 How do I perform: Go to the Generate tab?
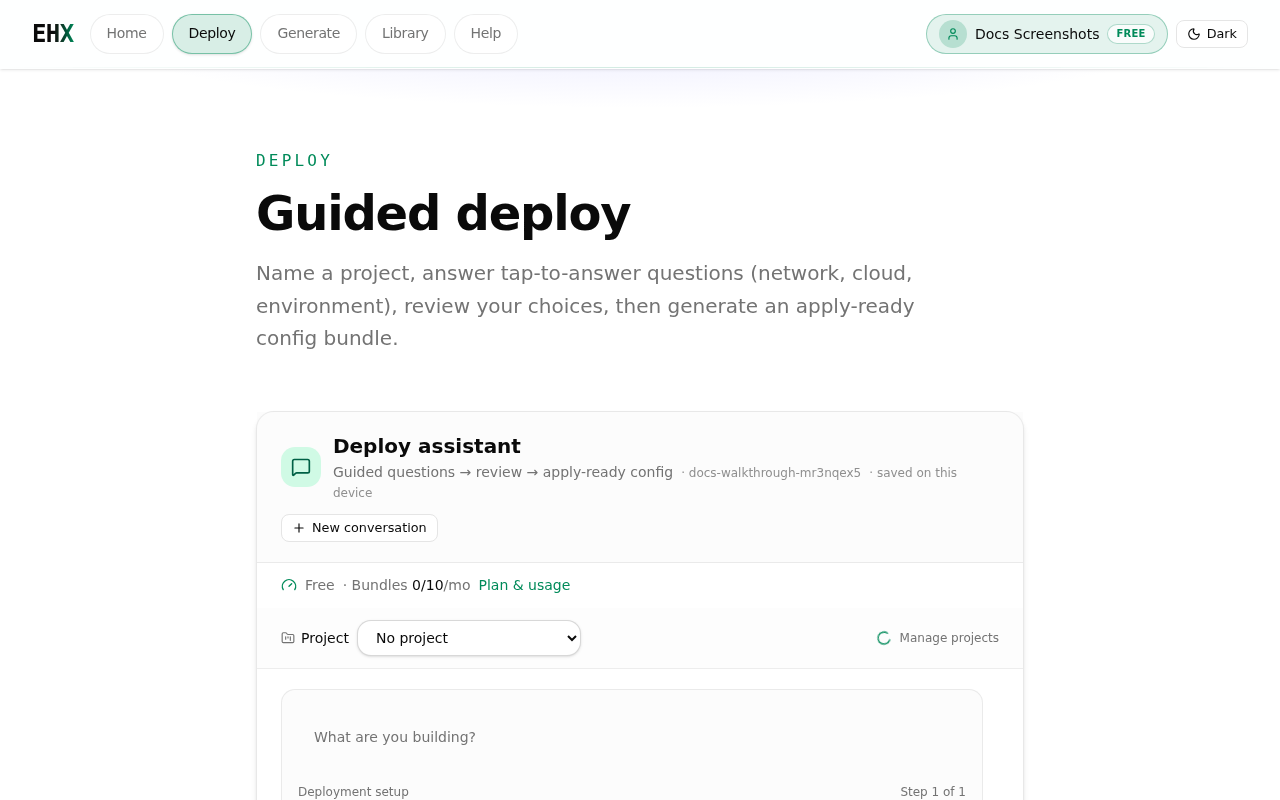click(x=309, y=34)
